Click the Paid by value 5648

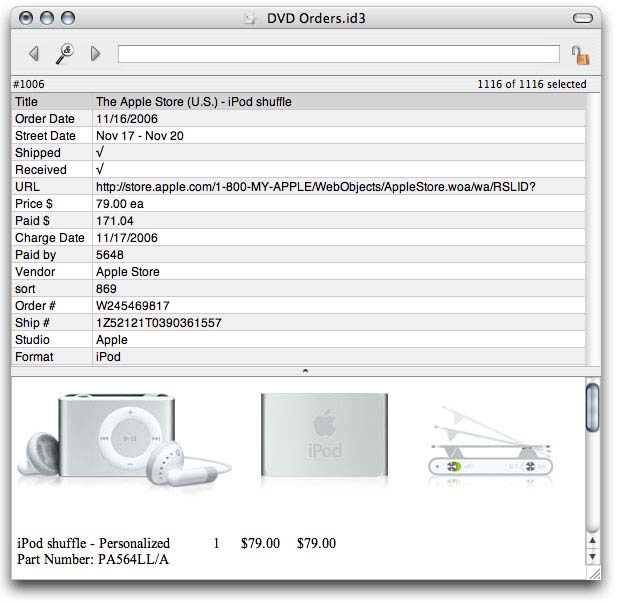(110, 255)
